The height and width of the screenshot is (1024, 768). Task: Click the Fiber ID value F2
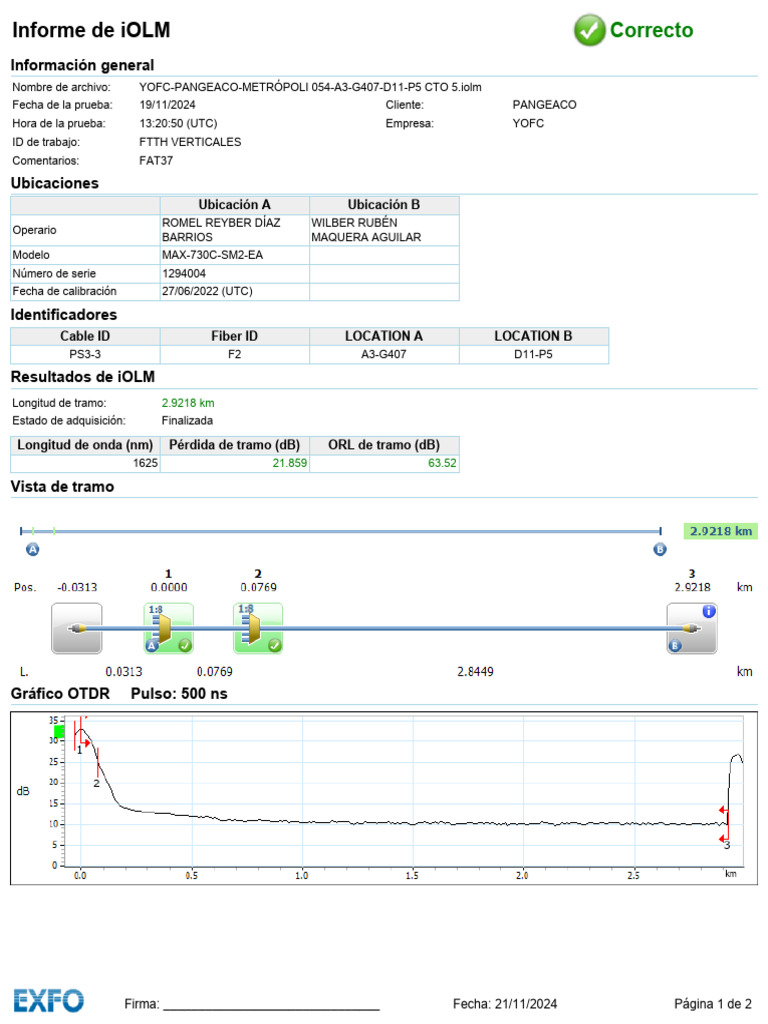(x=234, y=354)
